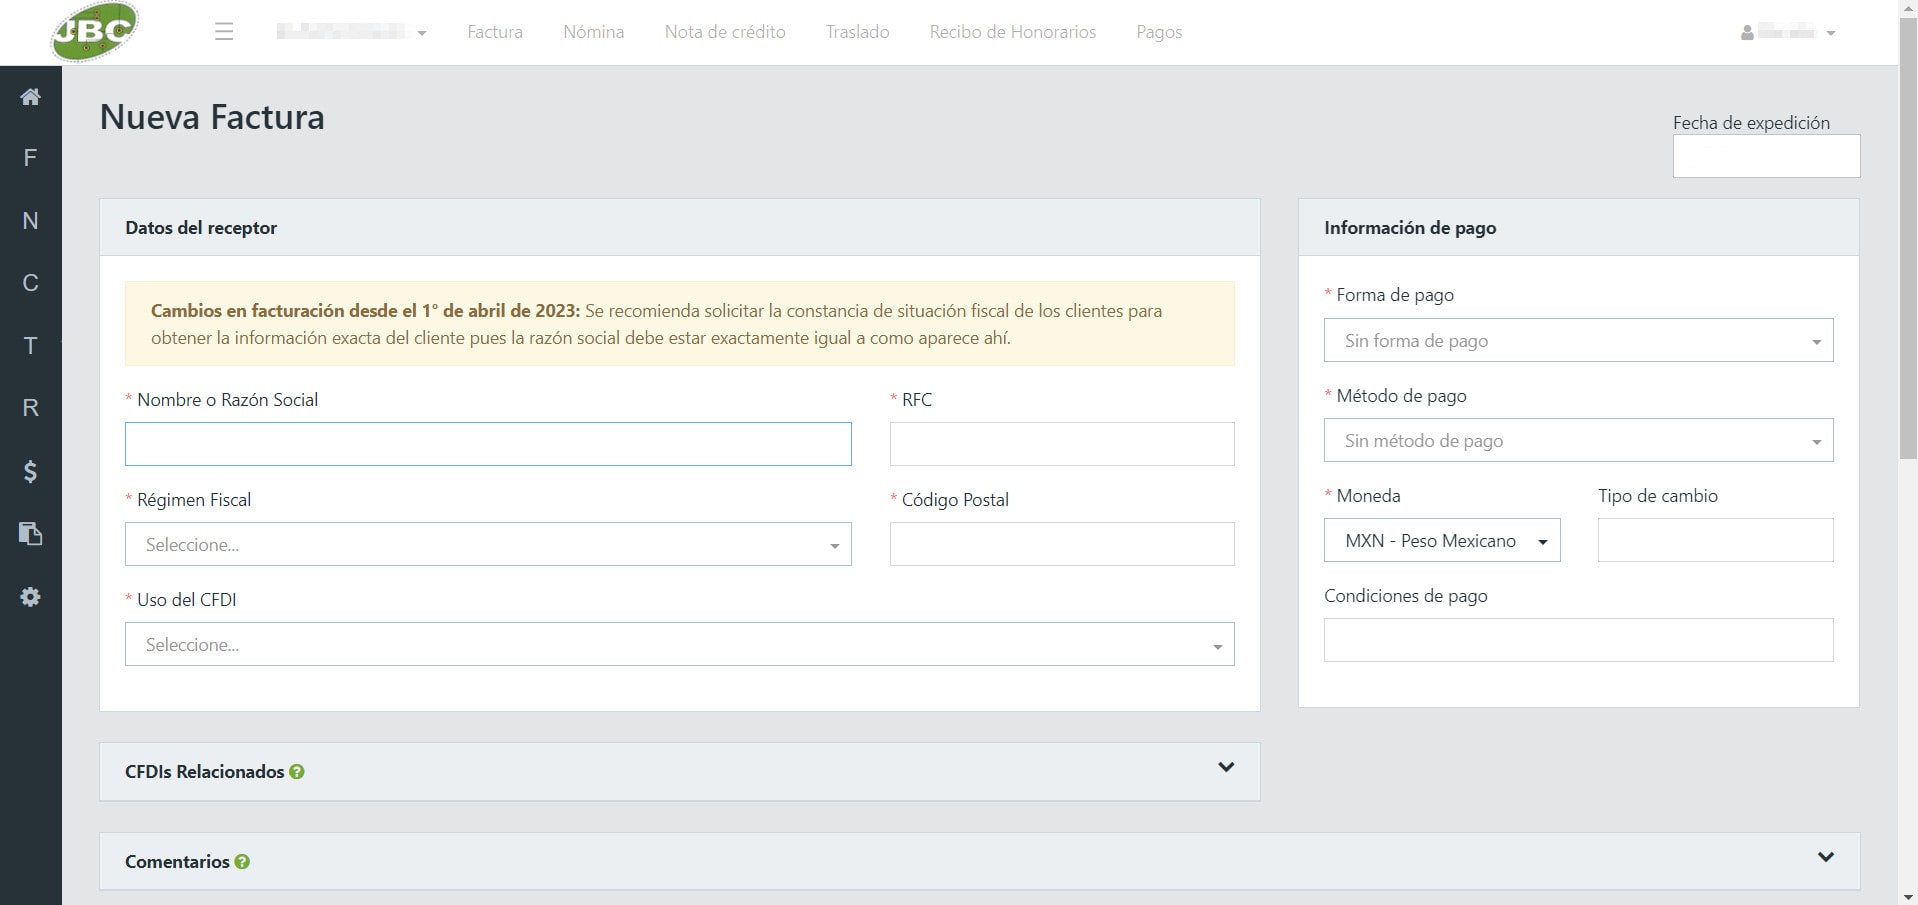Open the T sidebar shortcut
The width and height of the screenshot is (1918, 905).
click(x=31, y=346)
